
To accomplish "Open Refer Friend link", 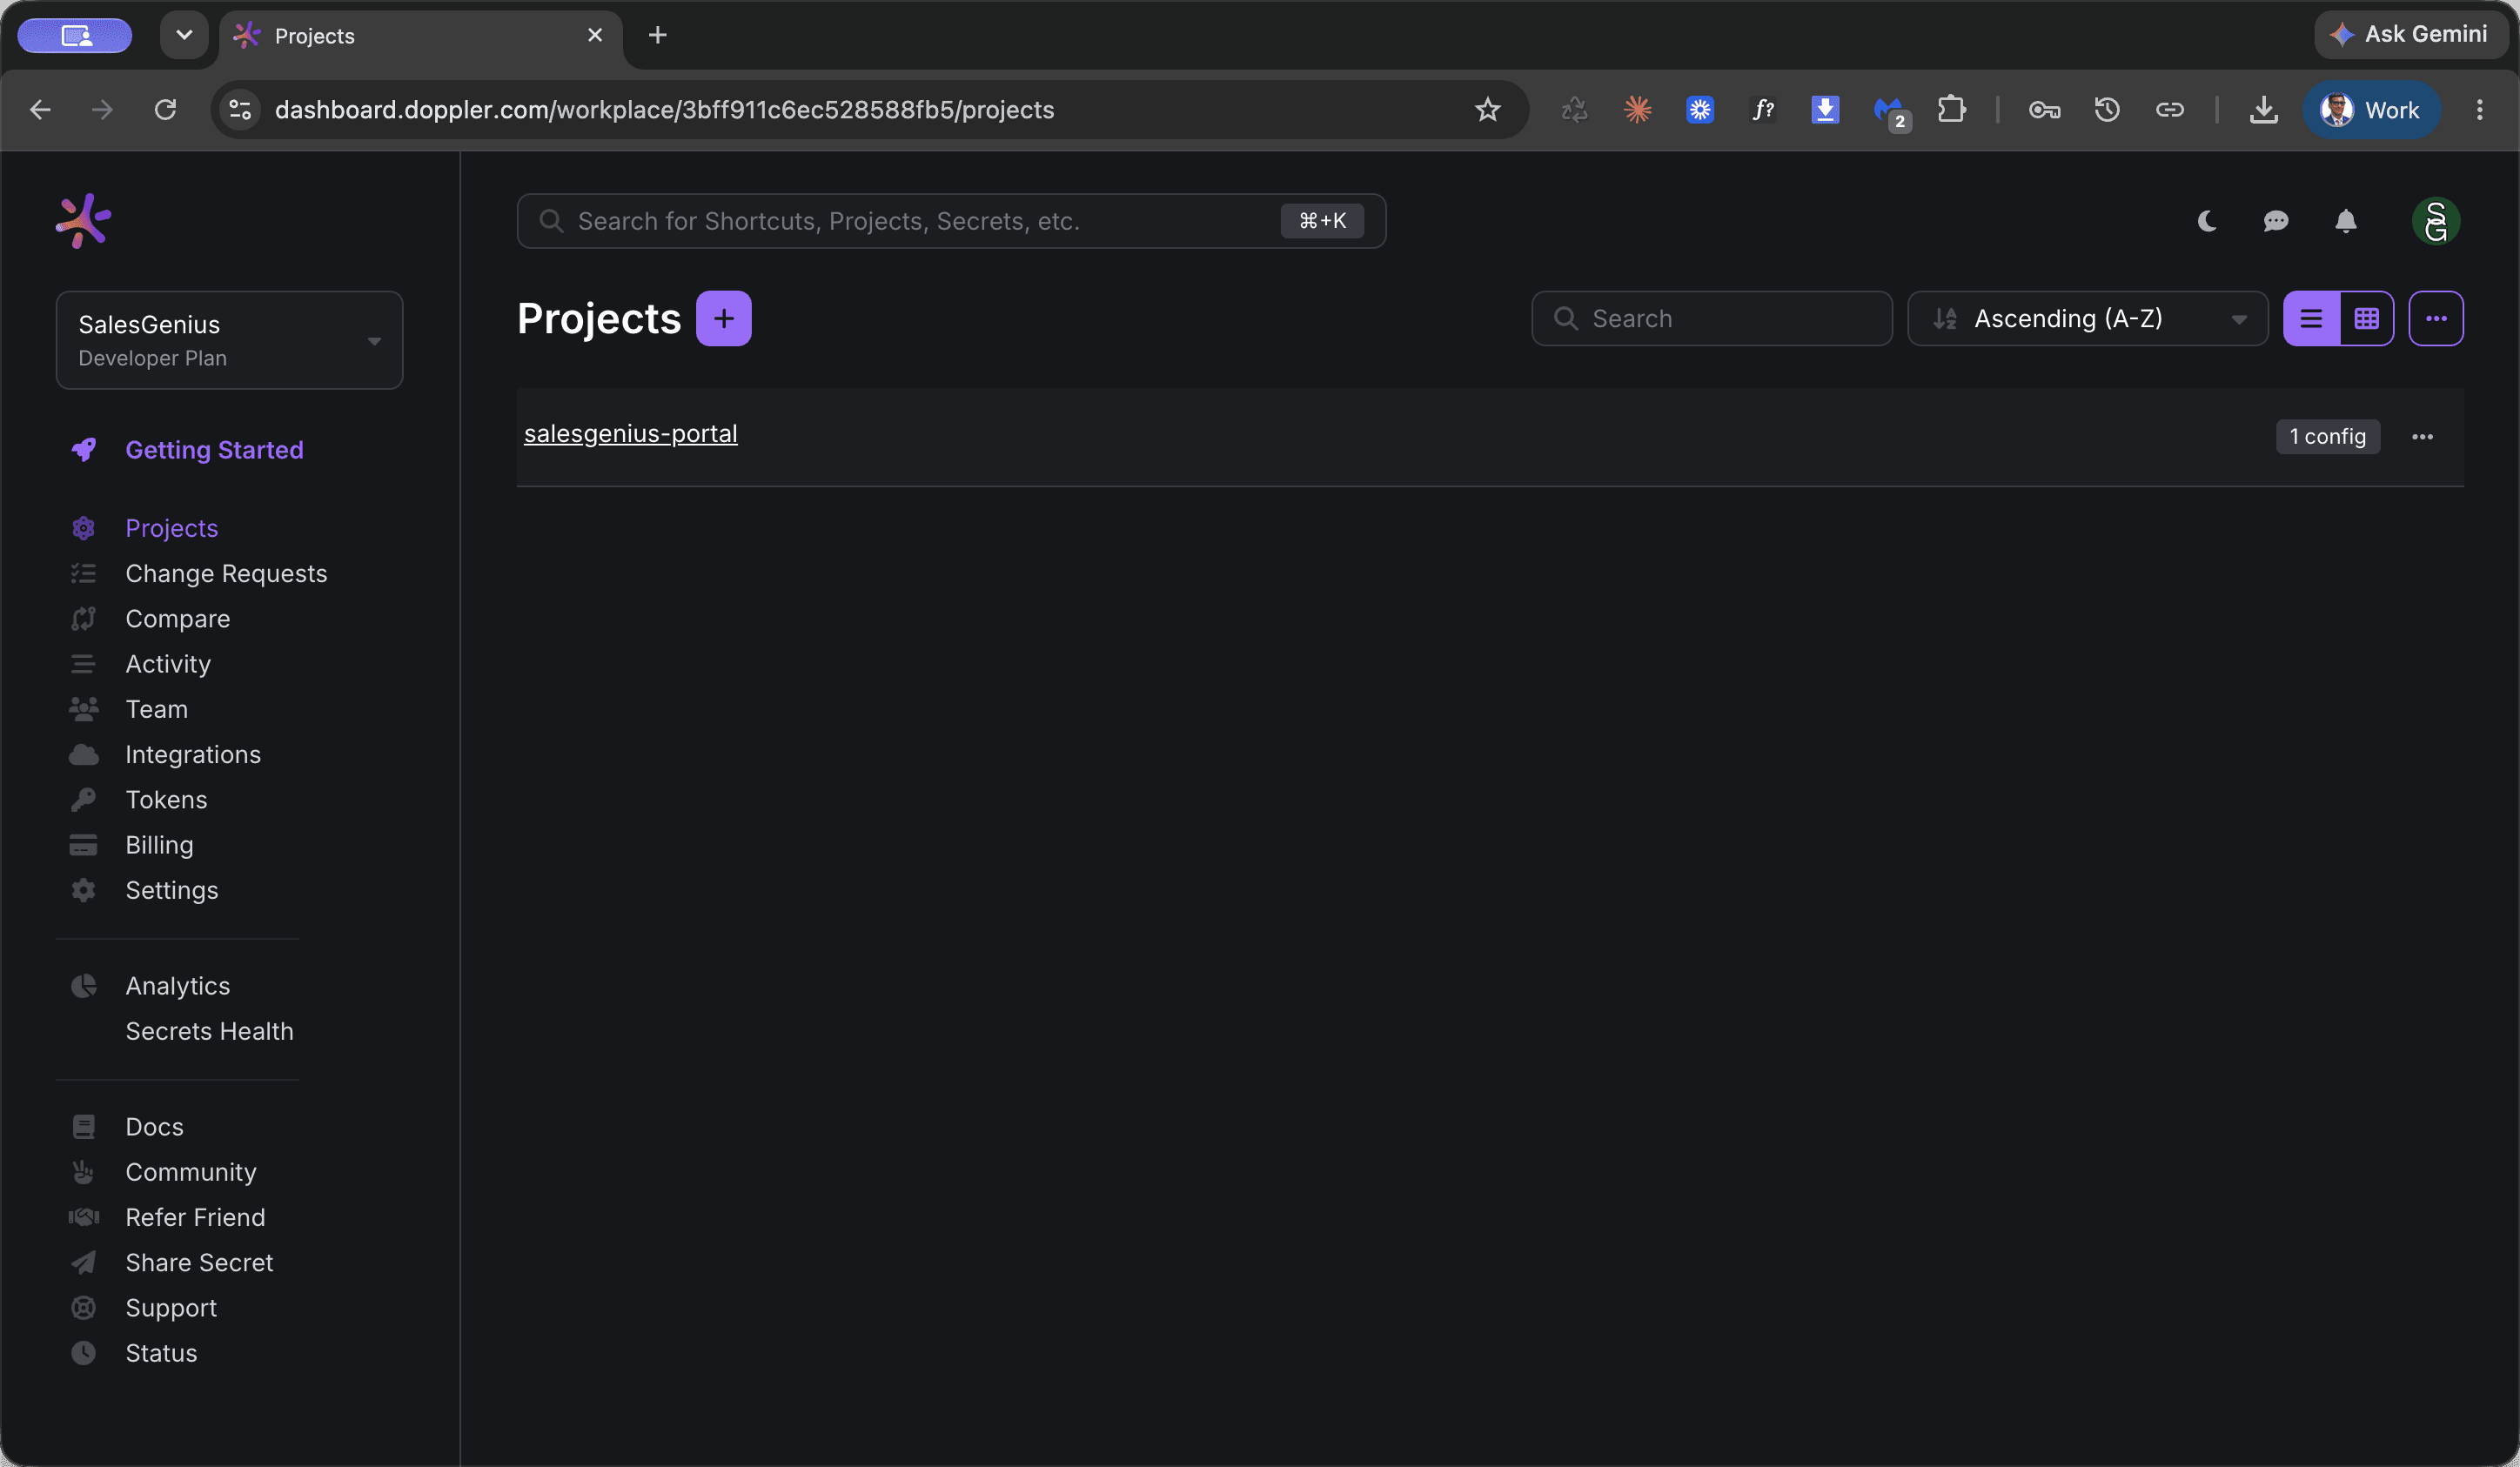I will [195, 1217].
